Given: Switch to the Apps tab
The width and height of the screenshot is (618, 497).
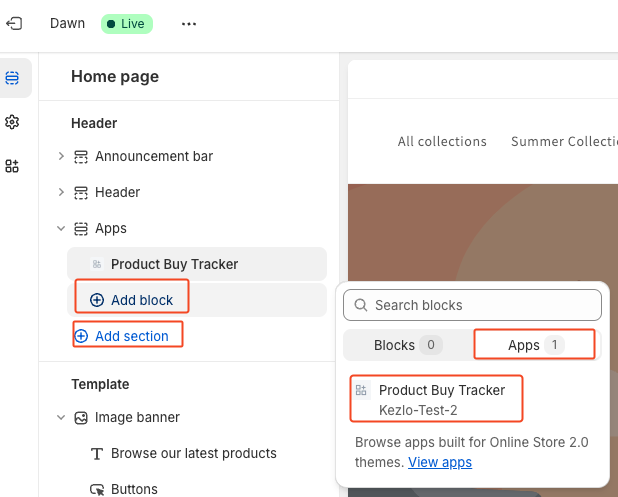Looking at the screenshot, I should 535,345.
